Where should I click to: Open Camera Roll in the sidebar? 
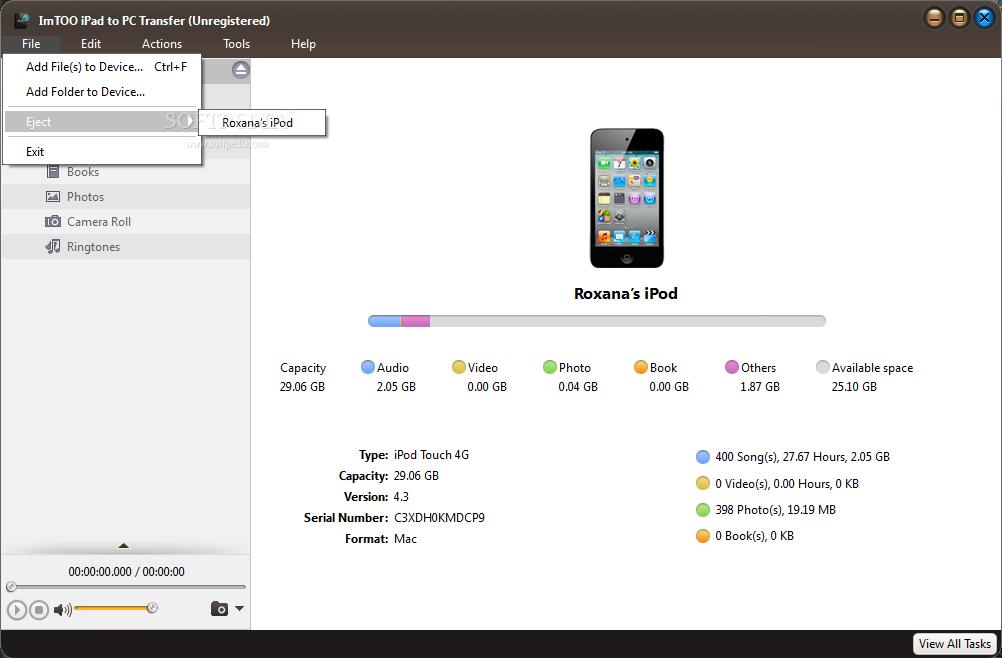click(125, 222)
